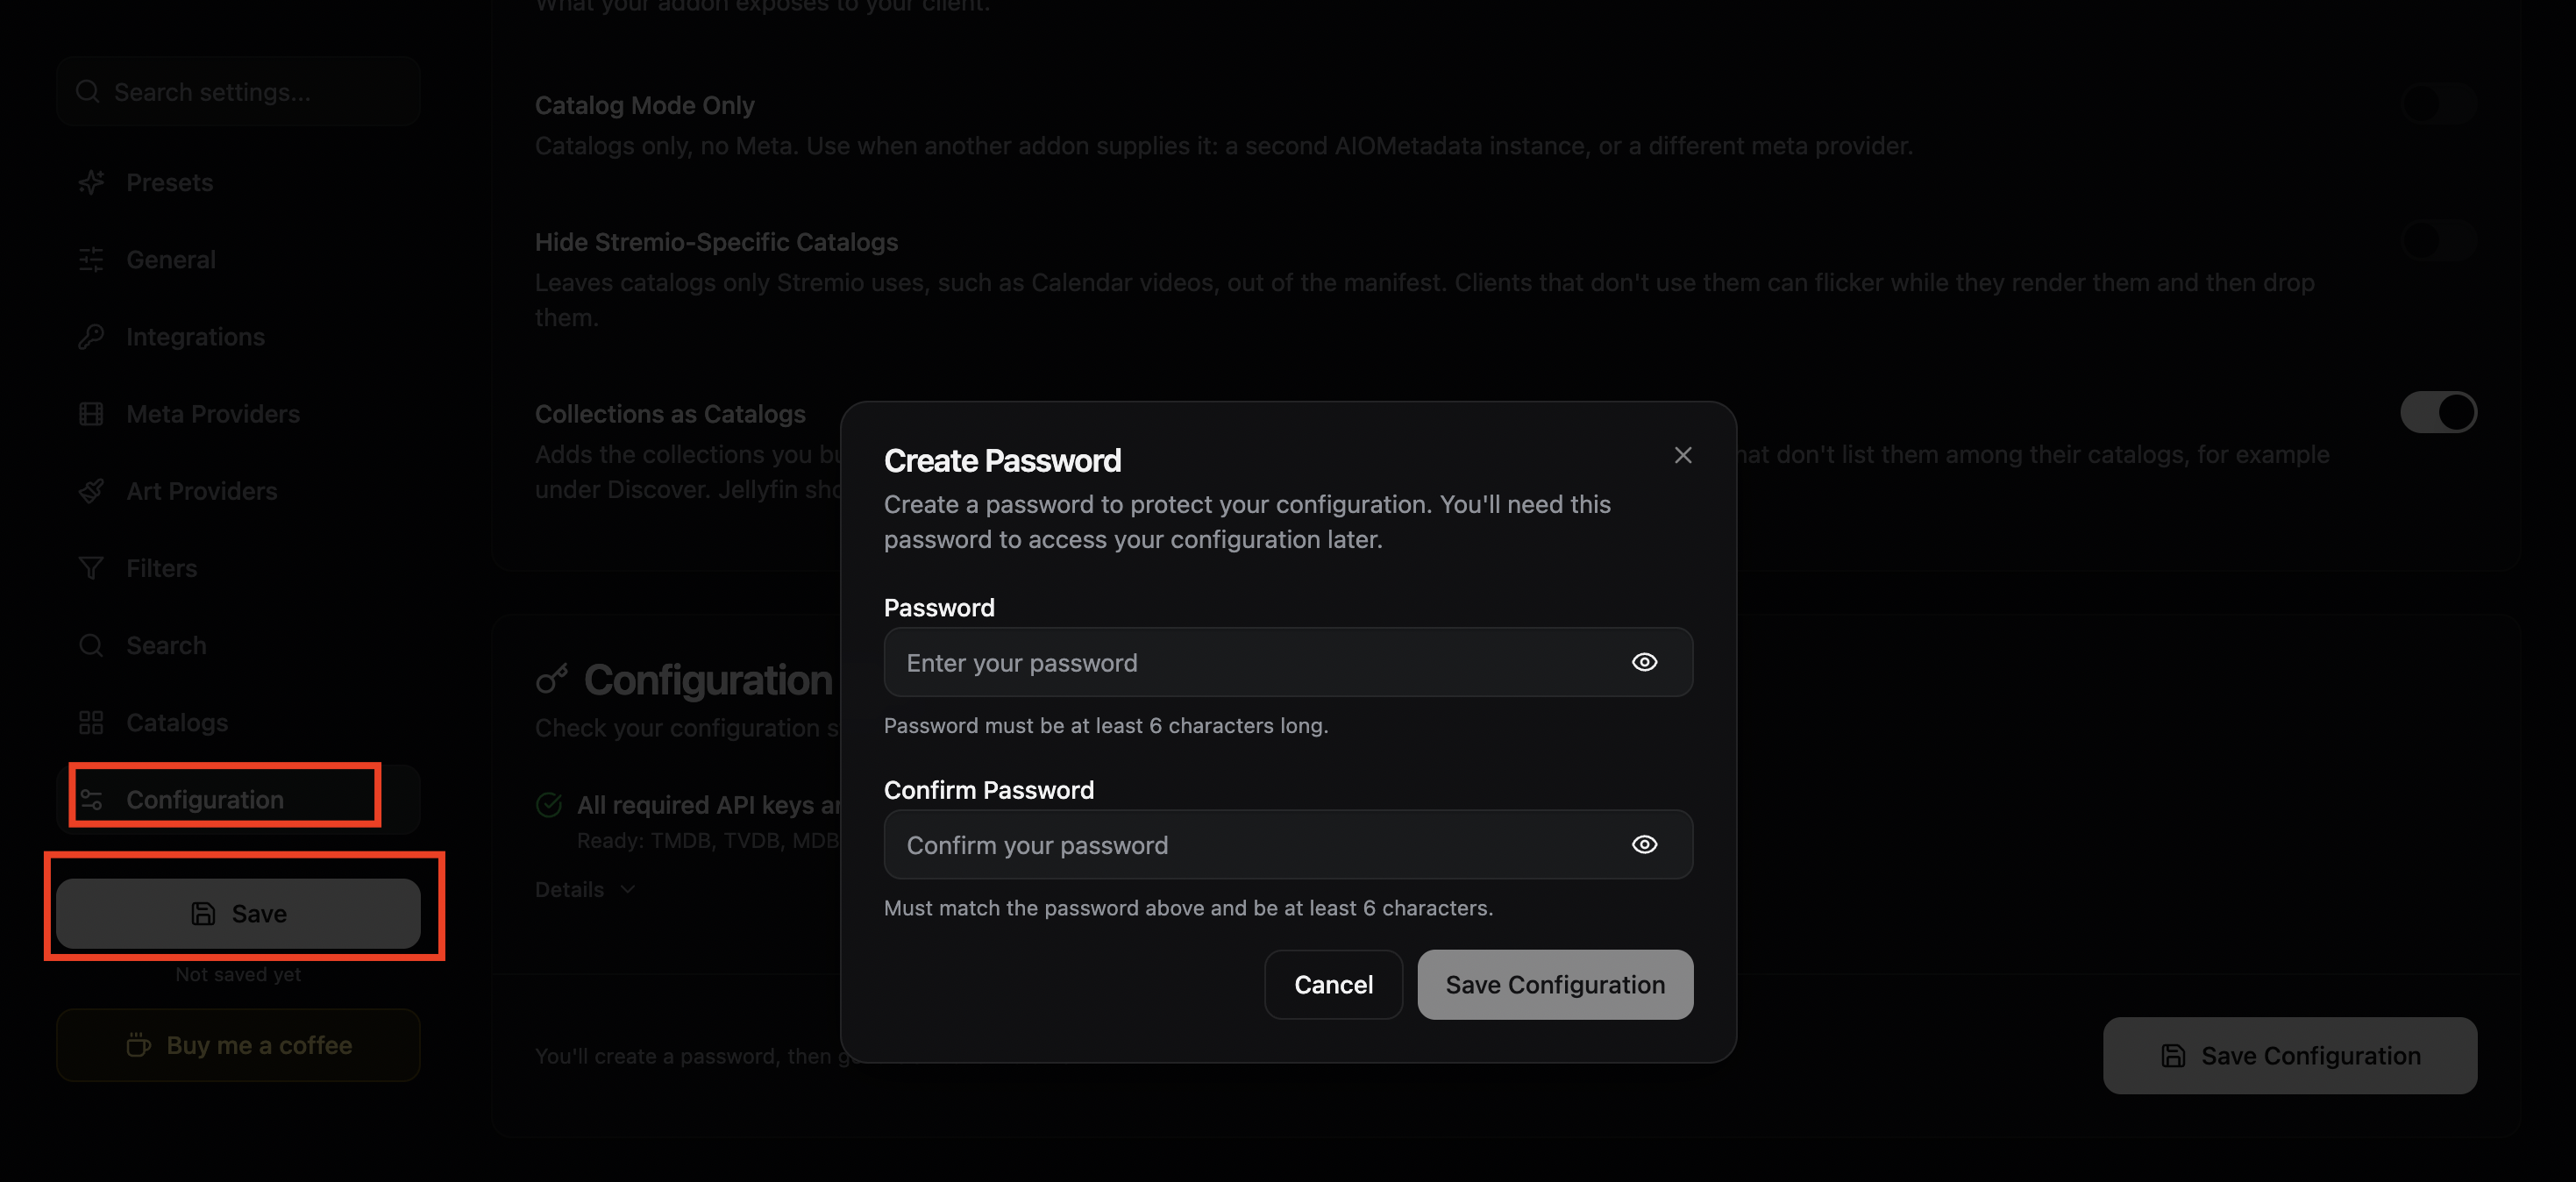Viewport: 2576px width, 1182px height.
Task: Click the Enter your password field
Action: 1288,662
